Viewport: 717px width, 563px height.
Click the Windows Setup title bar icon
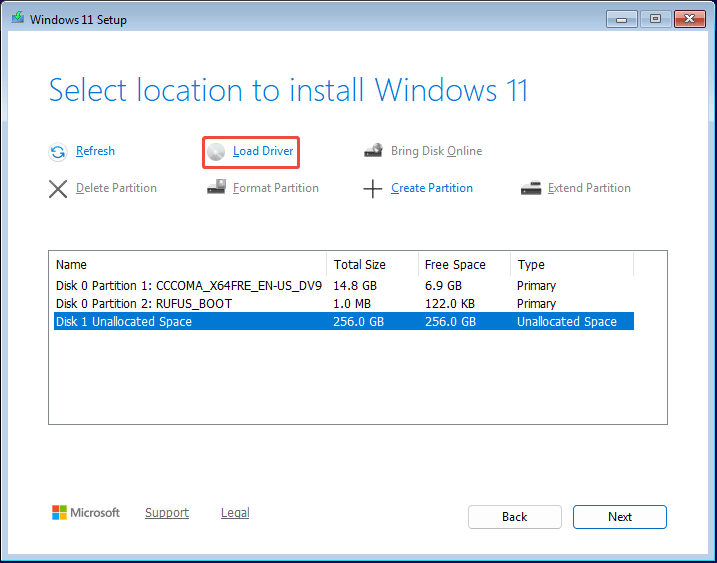18,18
